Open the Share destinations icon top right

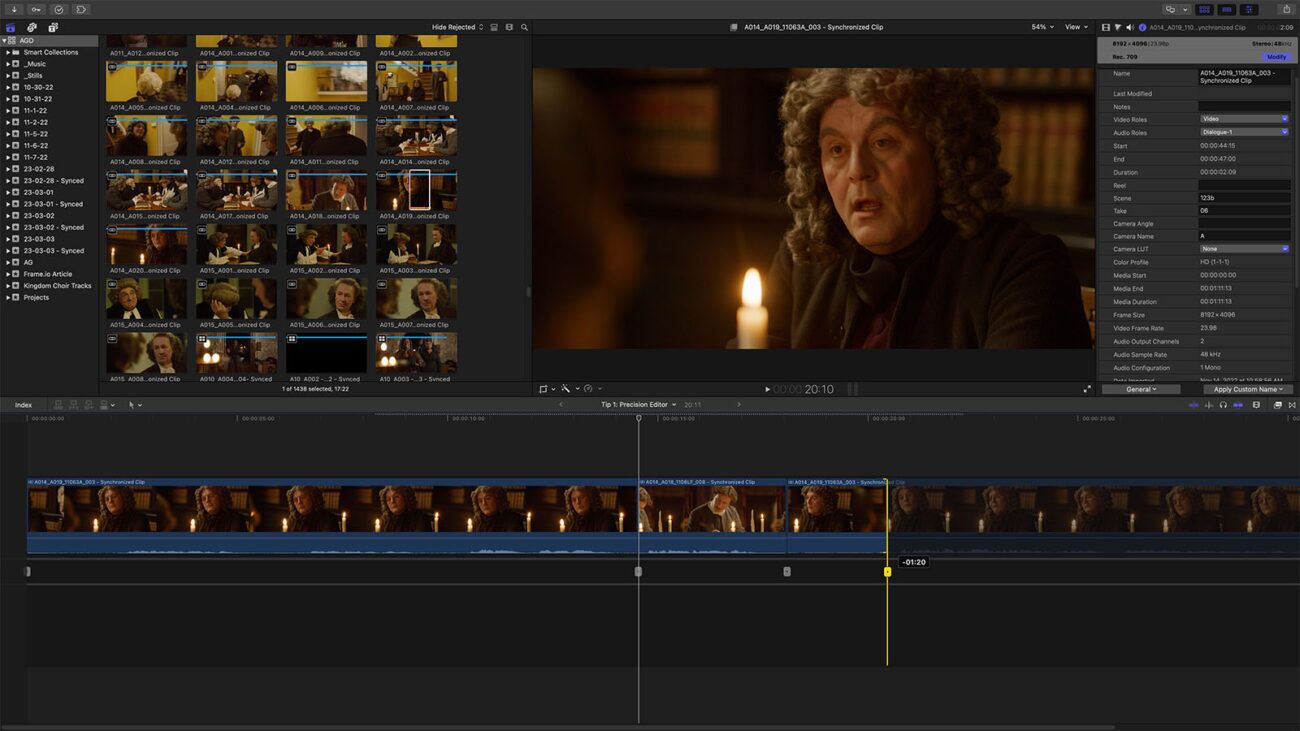click(x=1287, y=9)
